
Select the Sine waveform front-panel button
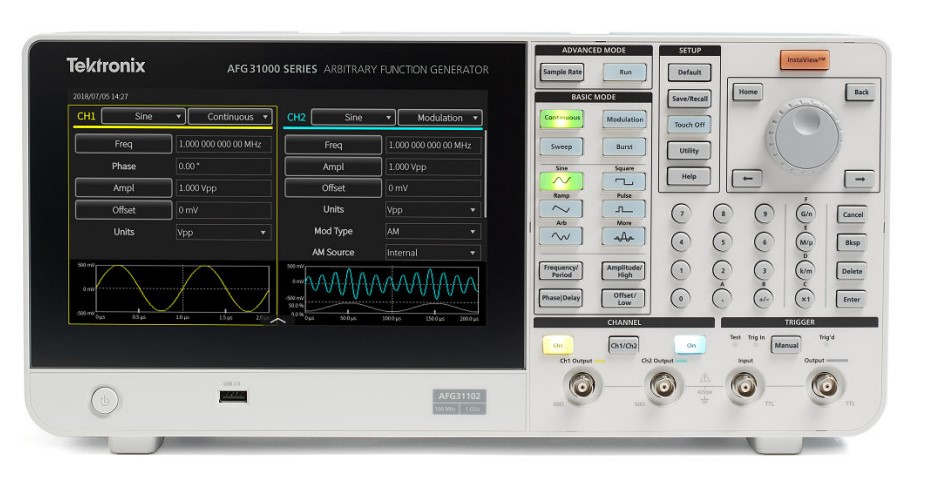click(x=560, y=181)
